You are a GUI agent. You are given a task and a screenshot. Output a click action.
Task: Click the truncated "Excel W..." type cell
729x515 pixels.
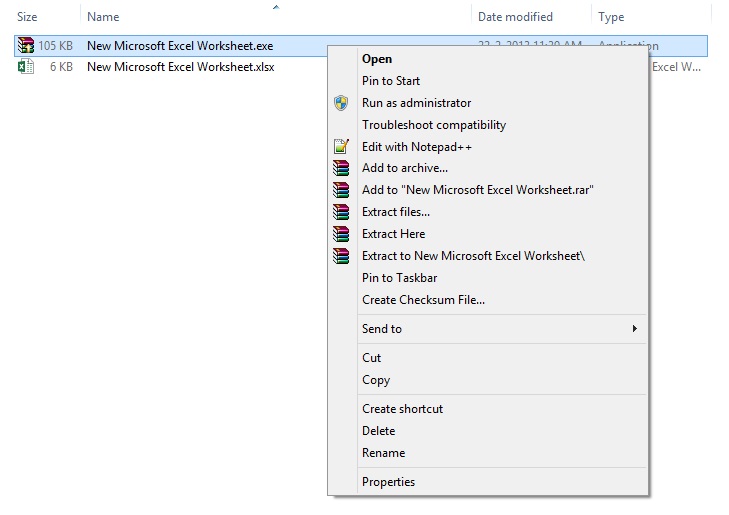tap(676, 67)
